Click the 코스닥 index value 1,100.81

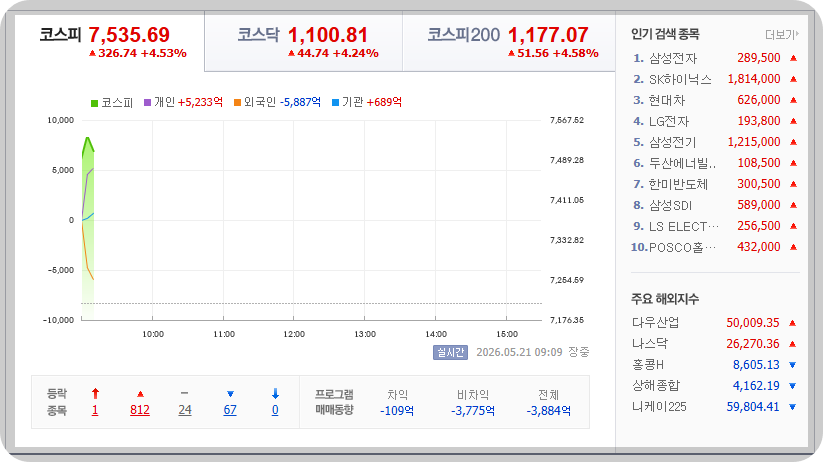(328, 35)
